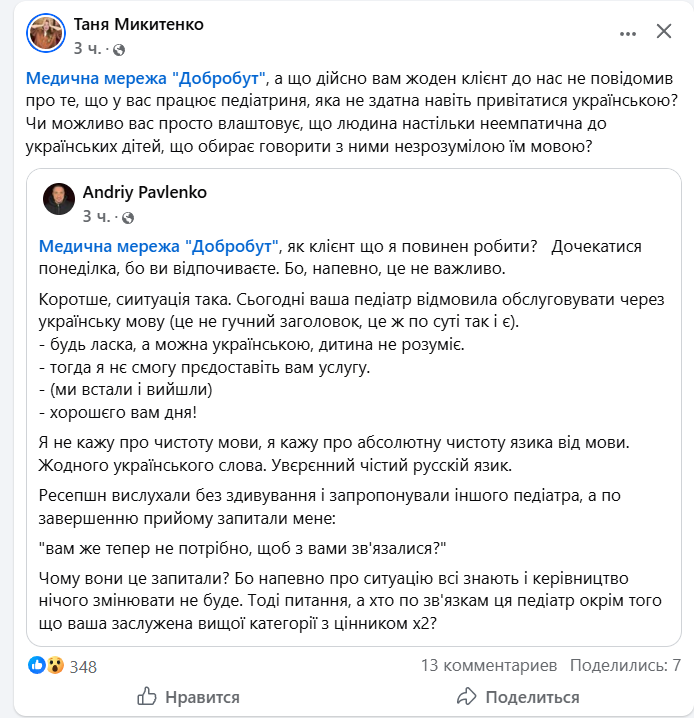The height and width of the screenshot is (718, 694).
Task: Click the Поделиться share button
Action: click(x=518, y=697)
